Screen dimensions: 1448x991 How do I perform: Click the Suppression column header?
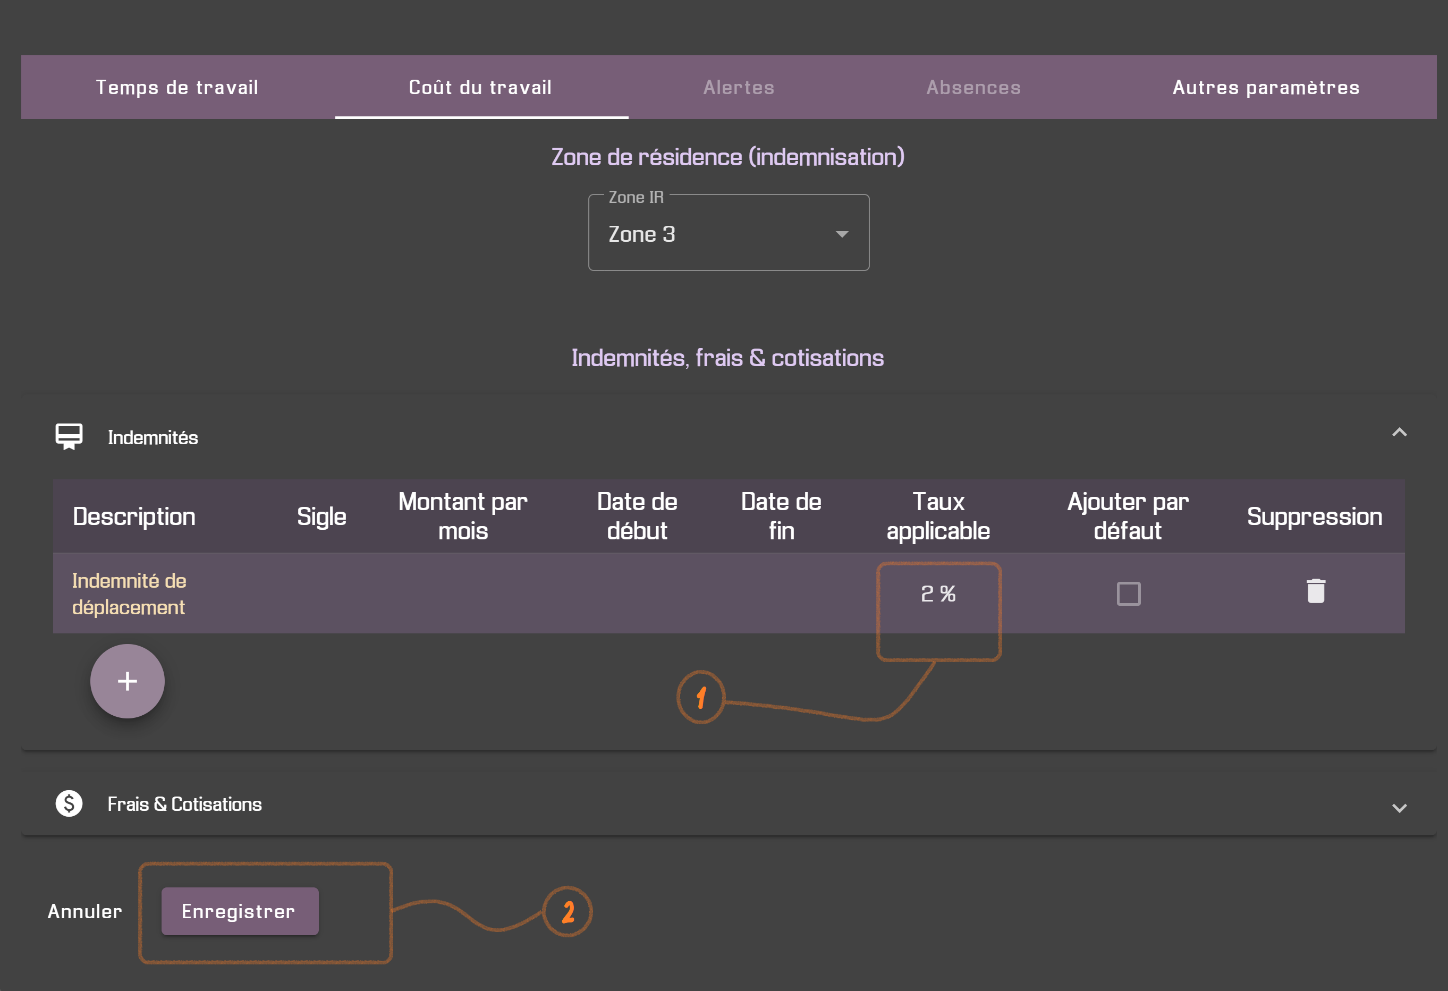tap(1314, 517)
